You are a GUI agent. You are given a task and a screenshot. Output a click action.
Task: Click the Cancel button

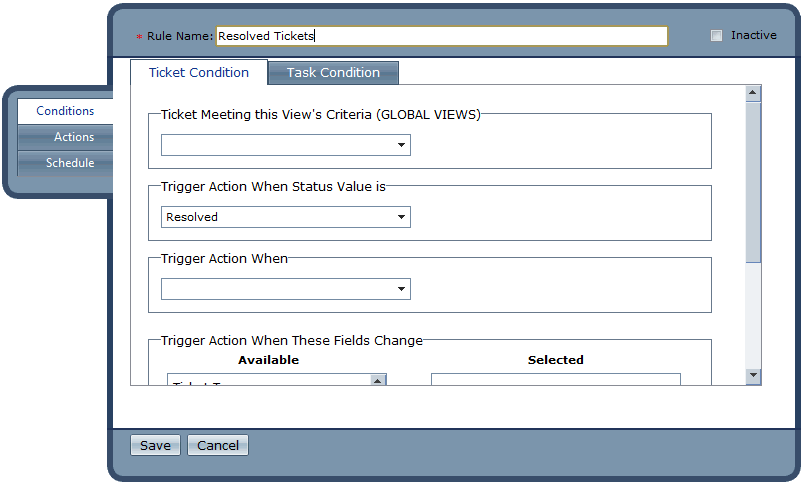tap(218, 446)
